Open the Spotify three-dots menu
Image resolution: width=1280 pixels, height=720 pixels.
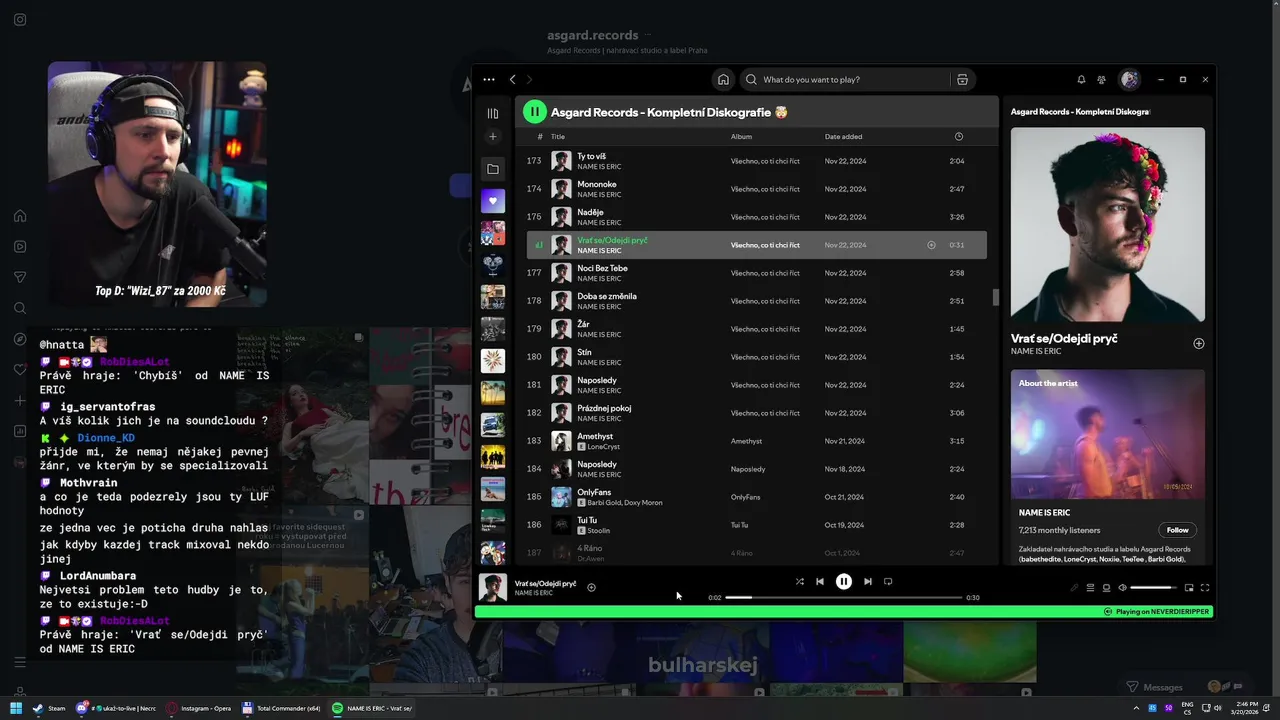tap(488, 79)
